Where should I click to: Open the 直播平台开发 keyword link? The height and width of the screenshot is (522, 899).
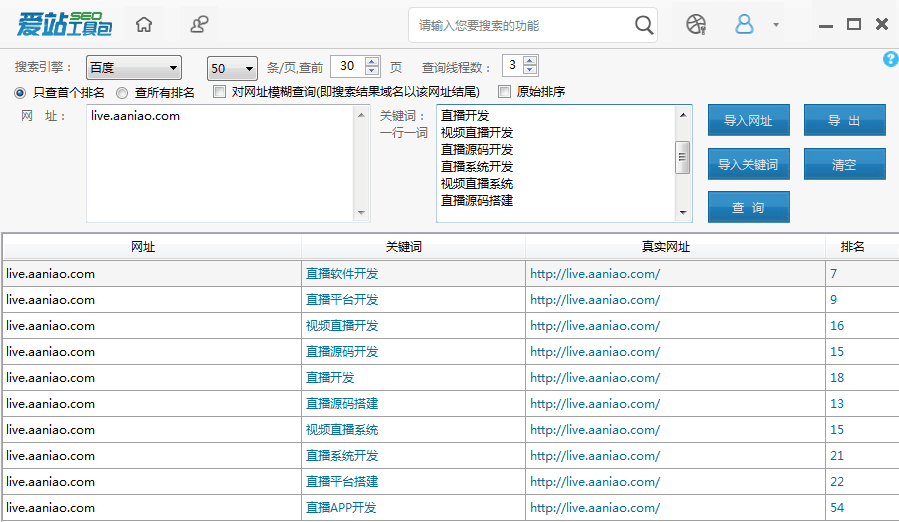pyautogui.click(x=342, y=299)
